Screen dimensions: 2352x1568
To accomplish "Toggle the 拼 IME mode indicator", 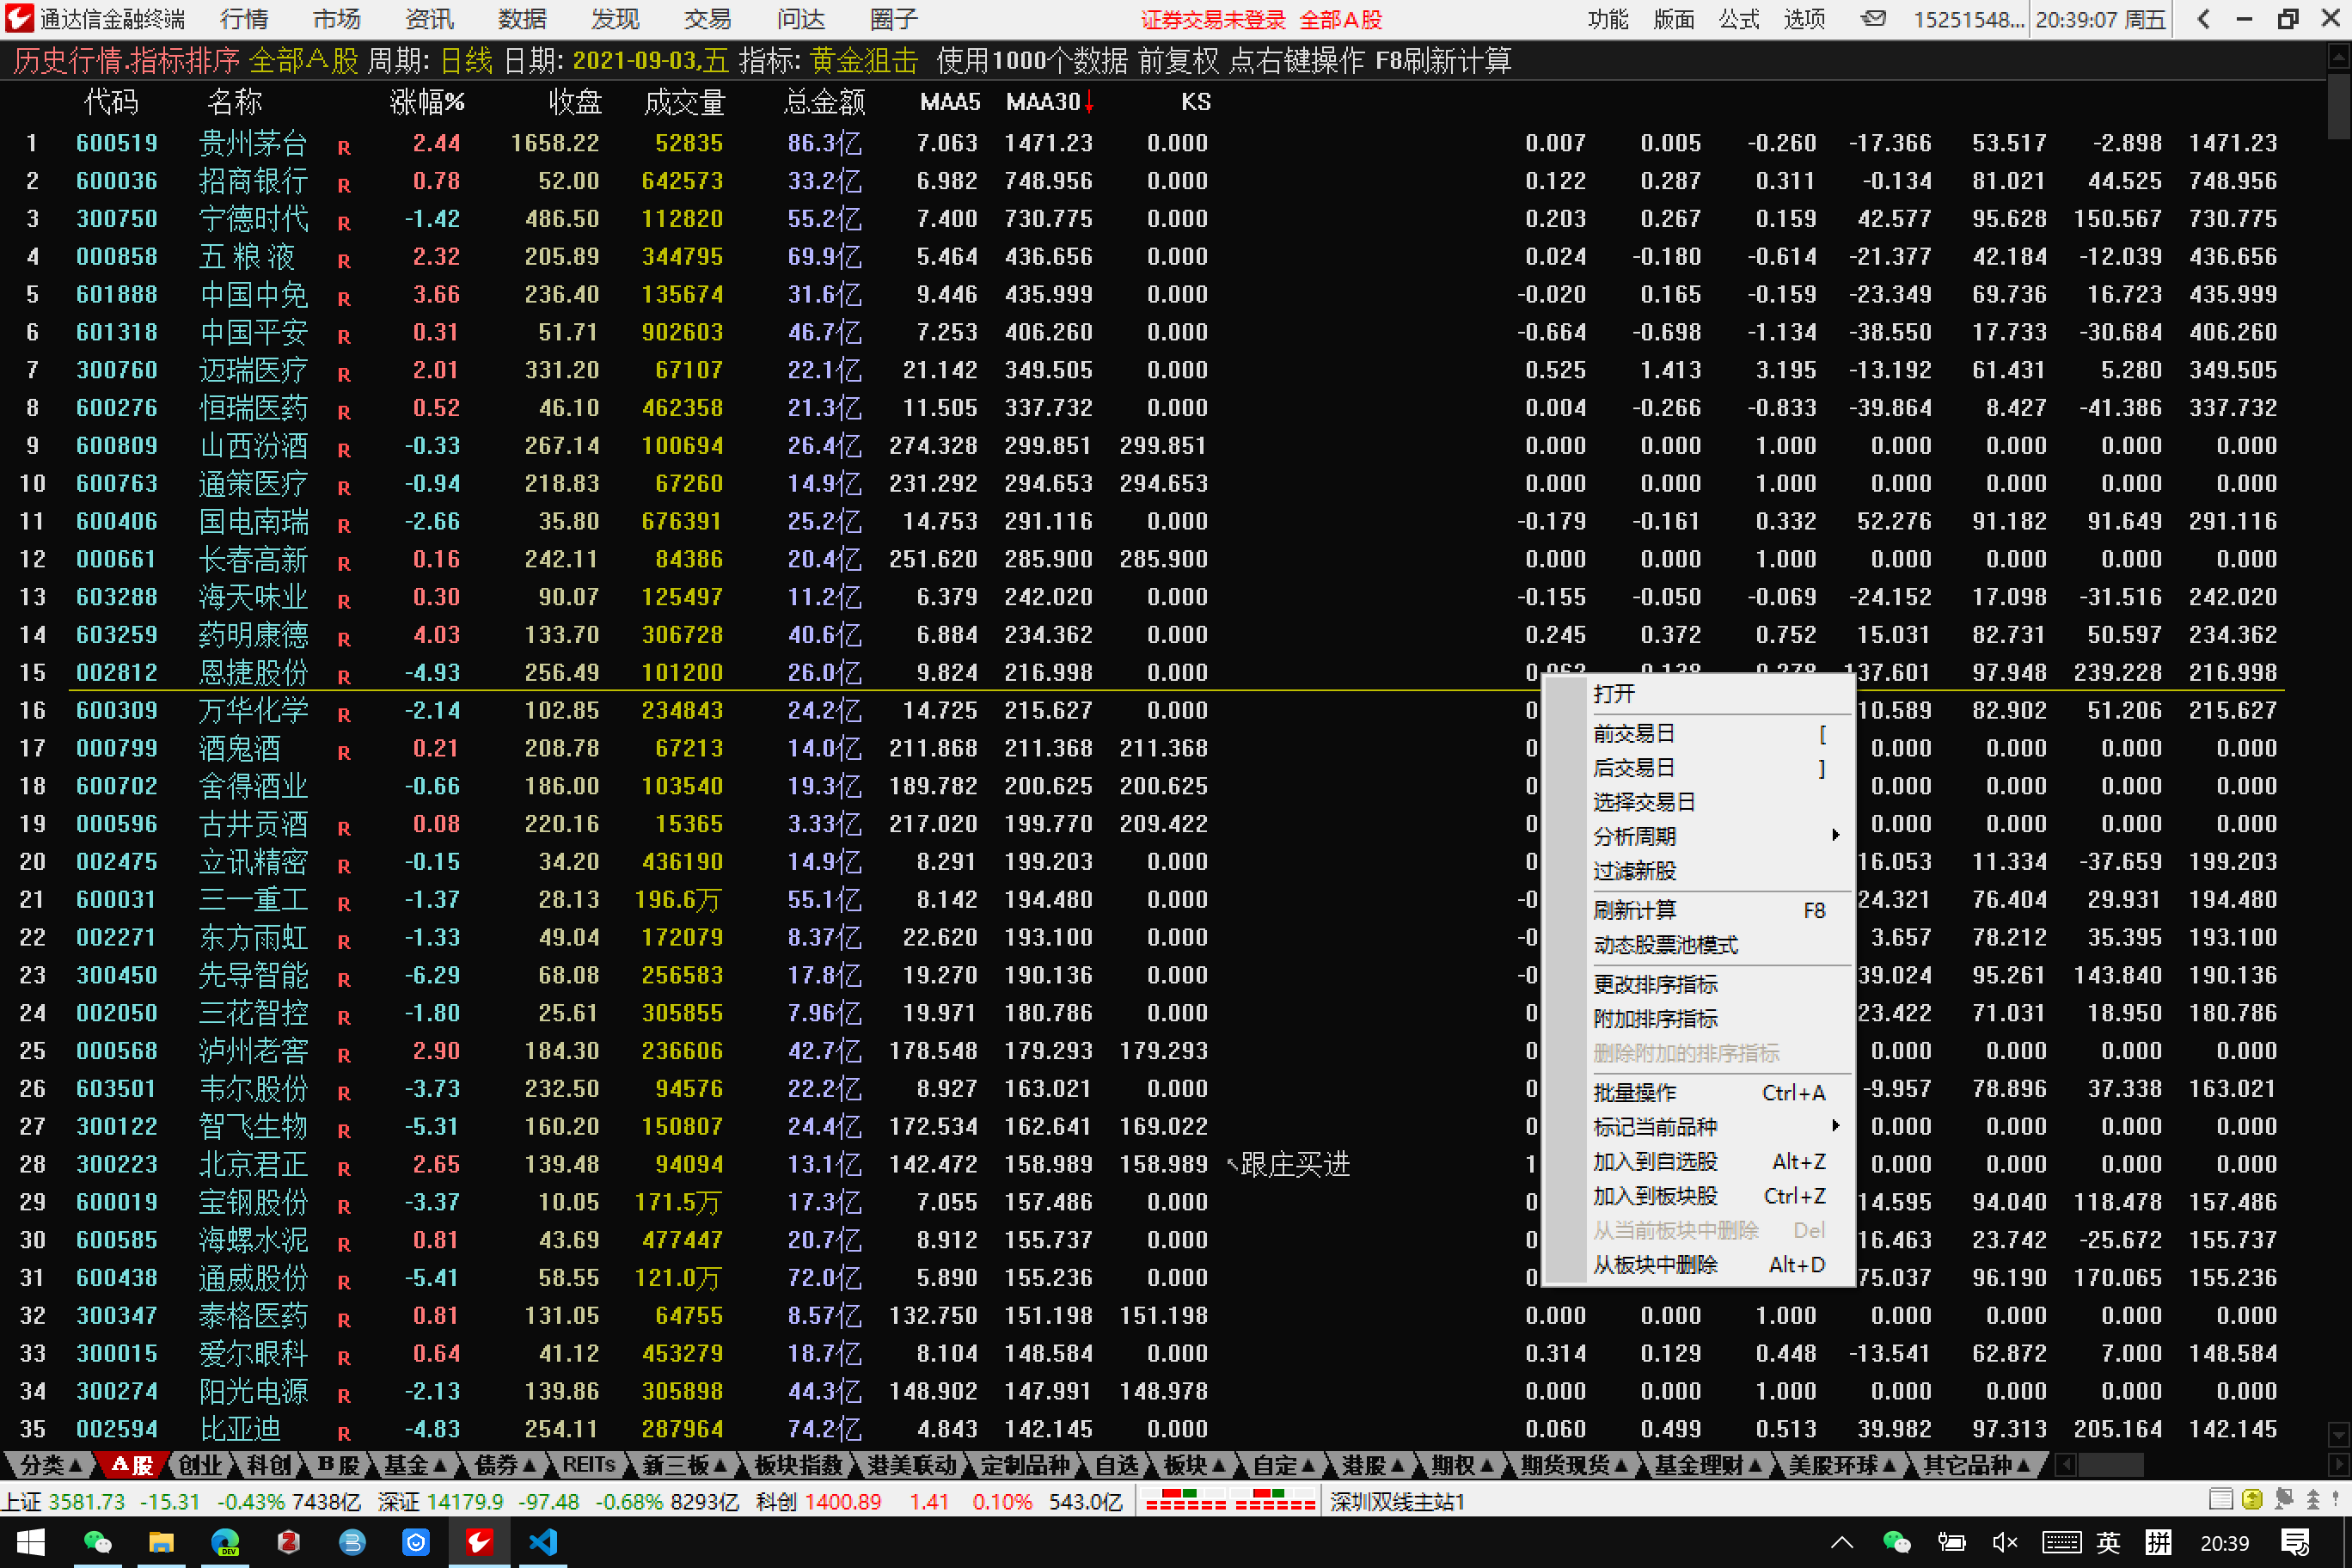I will point(2158,1543).
